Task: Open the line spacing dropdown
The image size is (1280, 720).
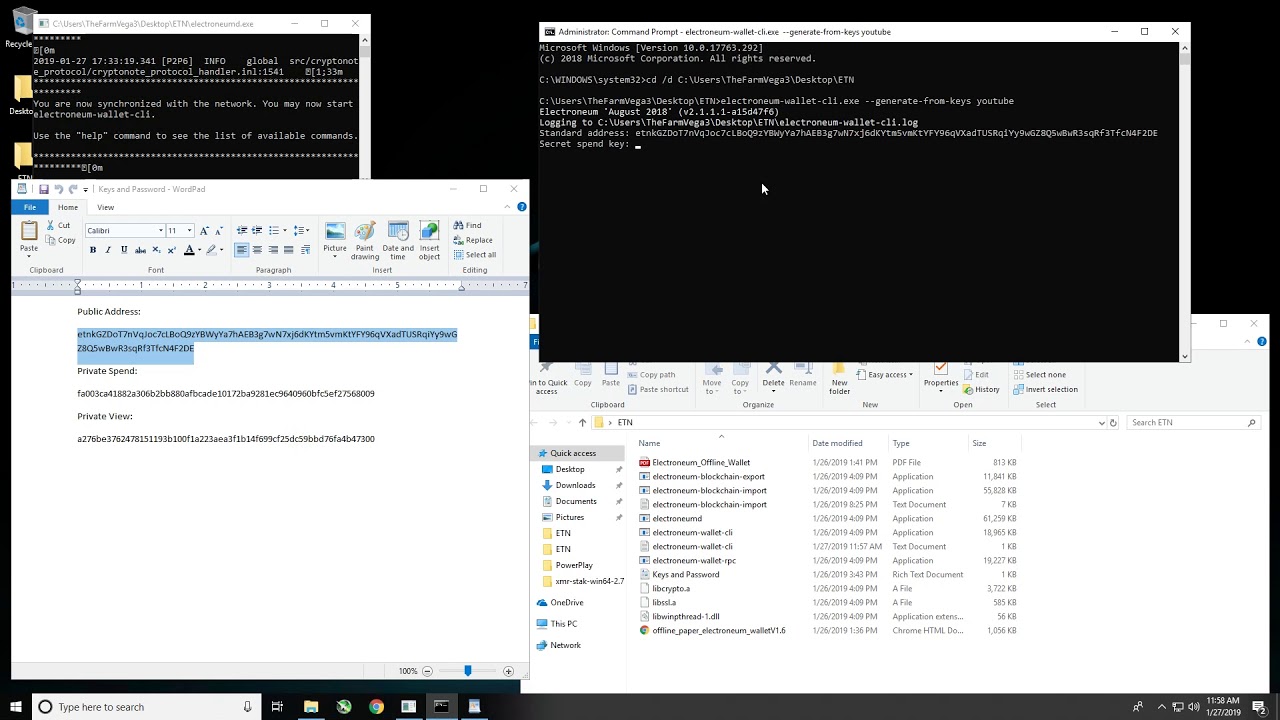Action: coord(301,231)
